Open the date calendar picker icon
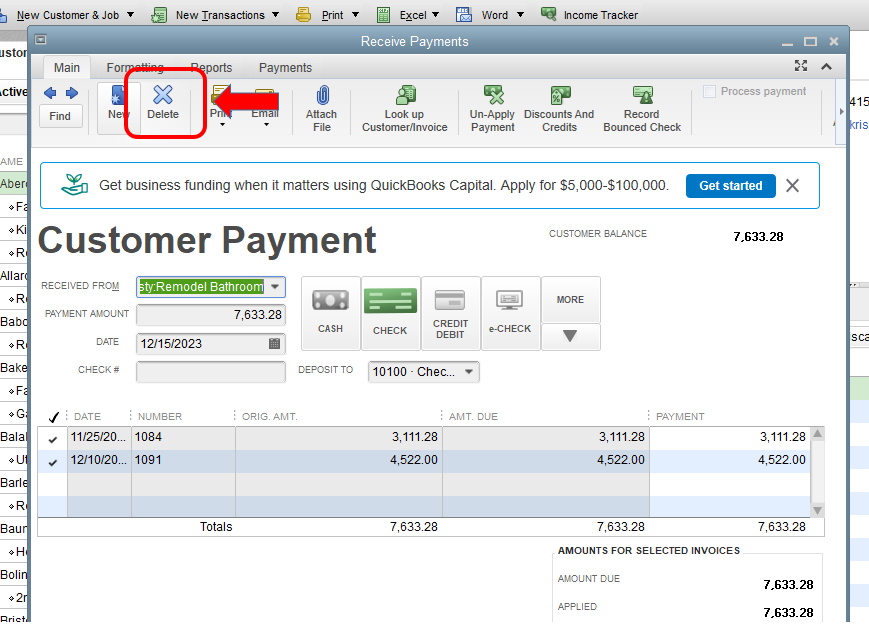Screen dimensions: 869x633 pyautogui.click(x=274, y=344)
